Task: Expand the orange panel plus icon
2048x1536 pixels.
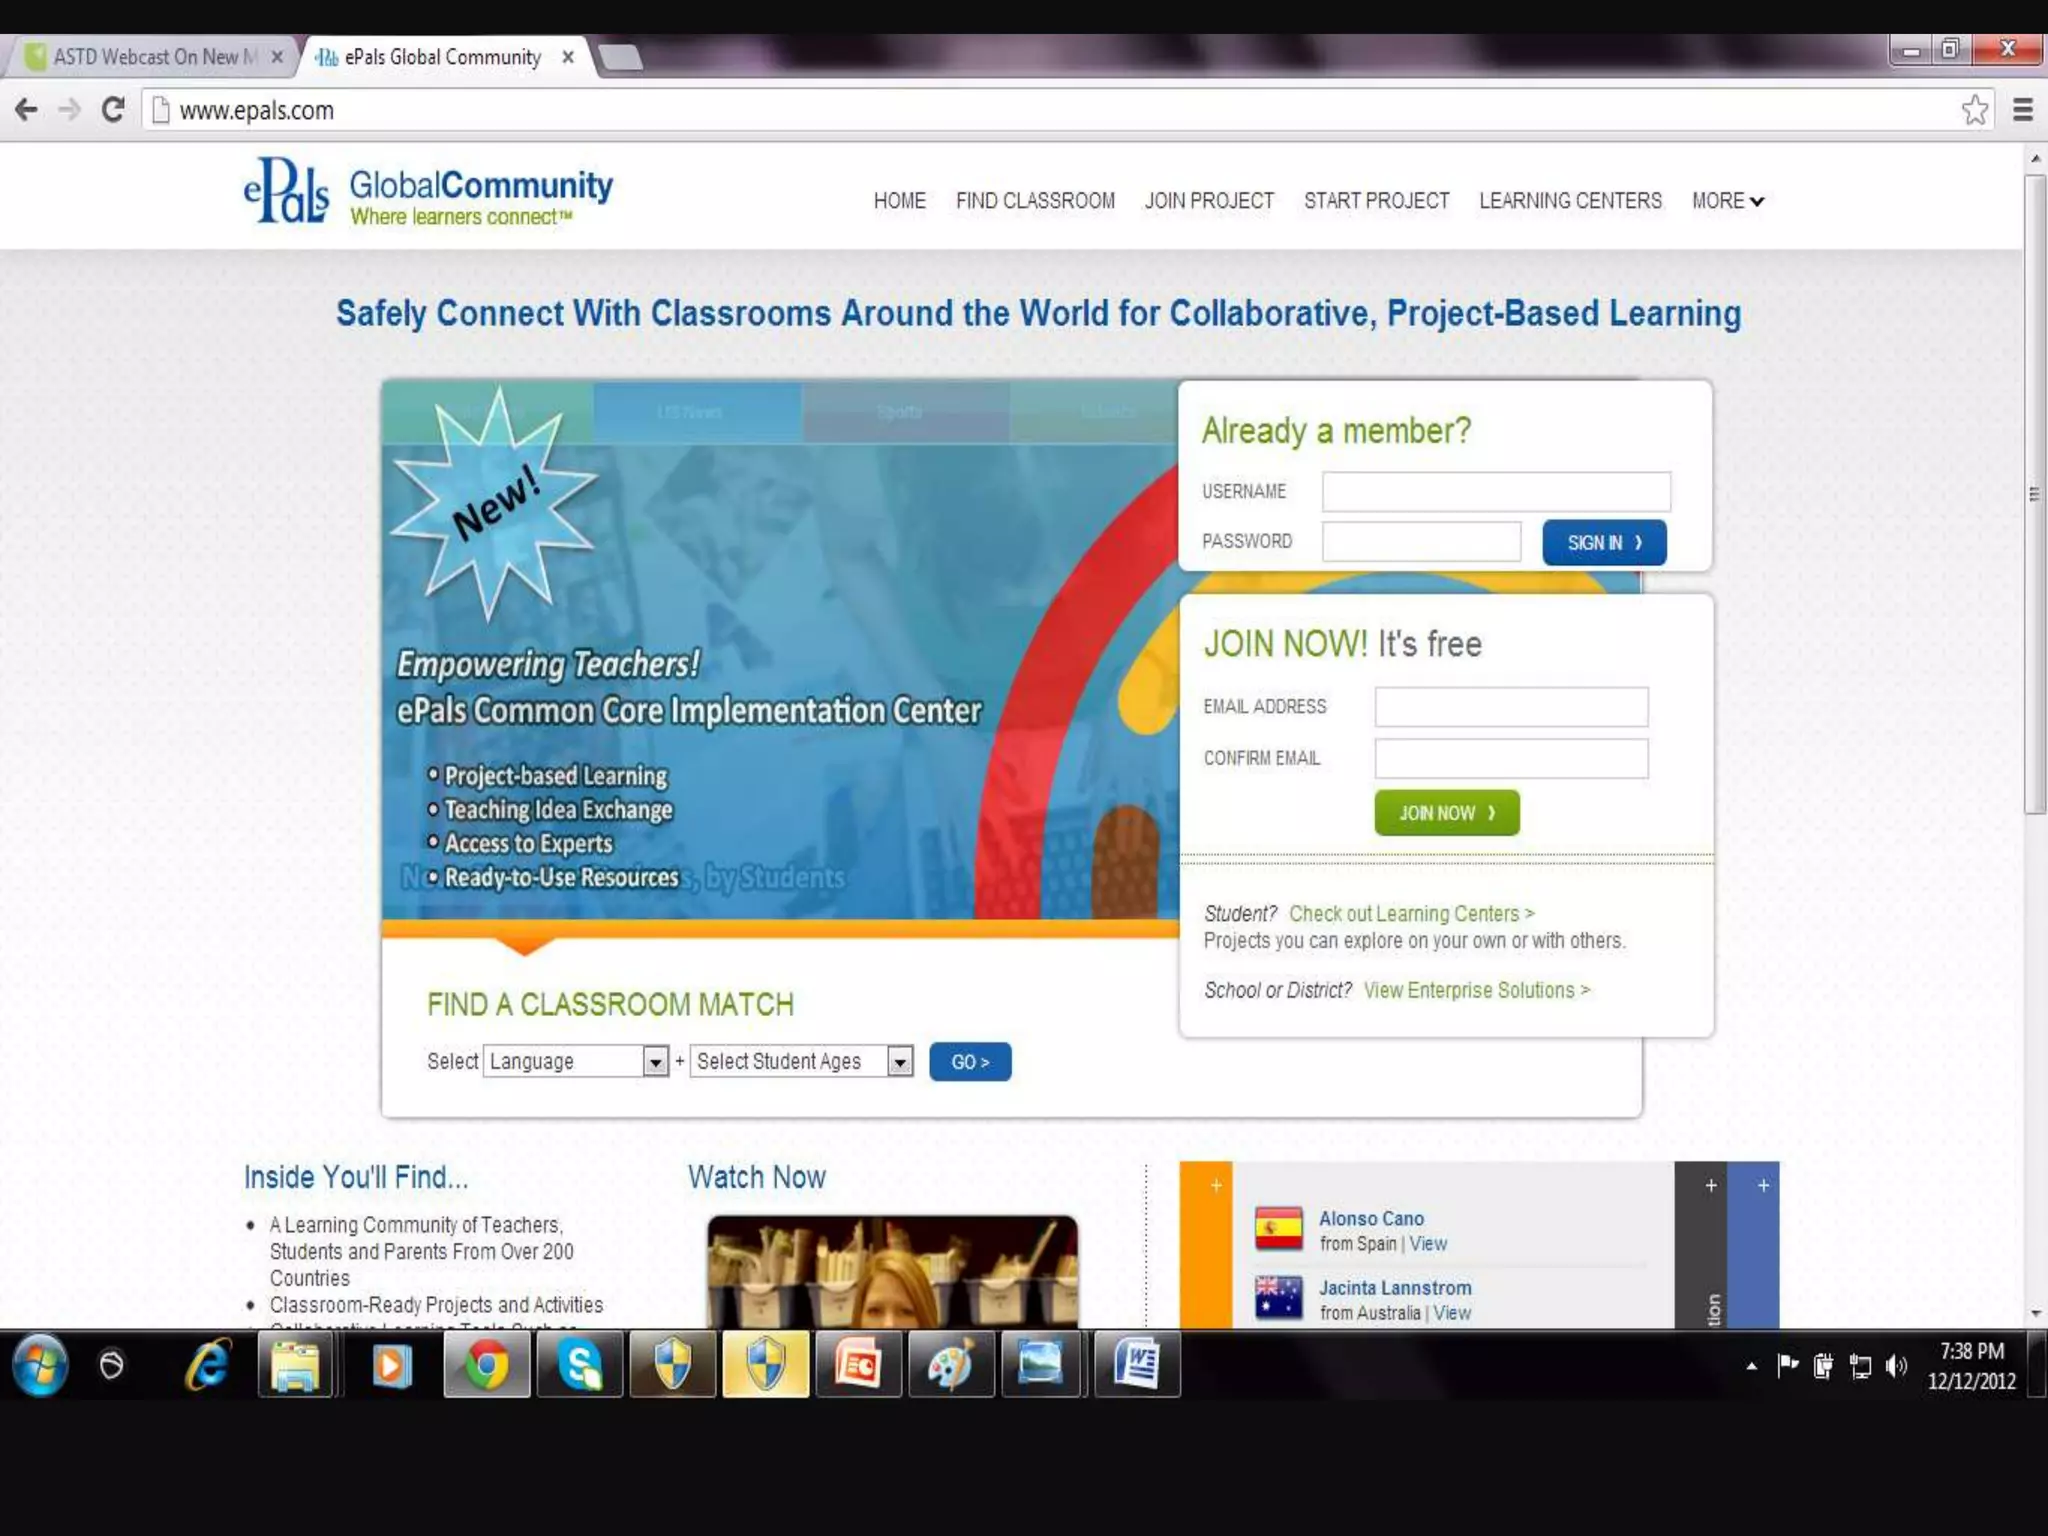Action: pos(1216,1186)
